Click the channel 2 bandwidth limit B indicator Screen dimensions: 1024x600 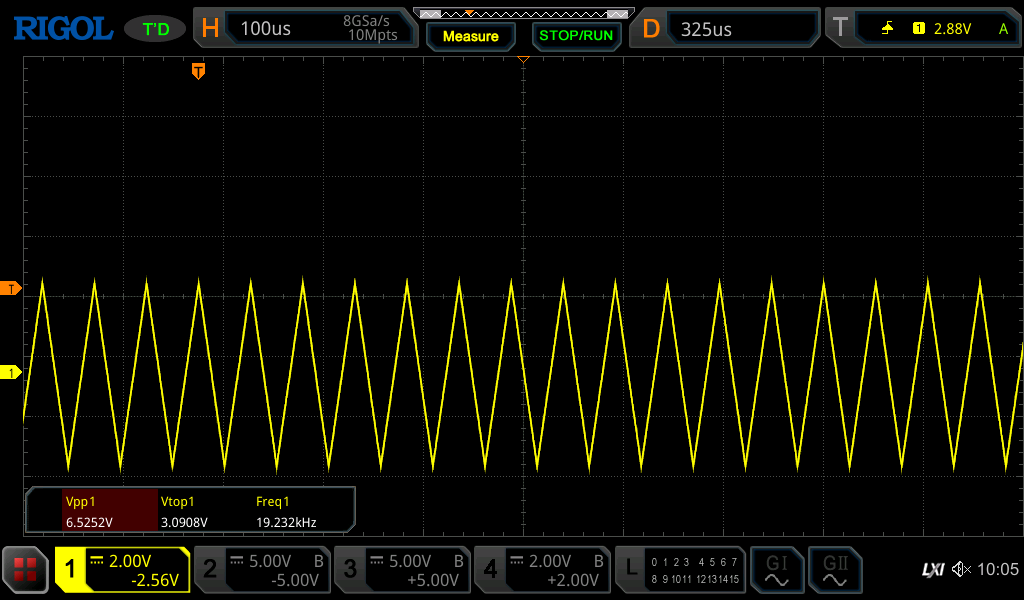pyautogui.click(x=319, y=561)
